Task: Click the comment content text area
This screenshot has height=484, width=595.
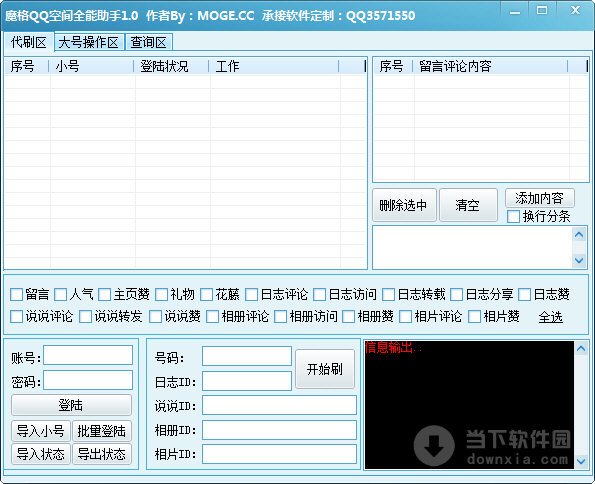Action: tap(472, 248)
